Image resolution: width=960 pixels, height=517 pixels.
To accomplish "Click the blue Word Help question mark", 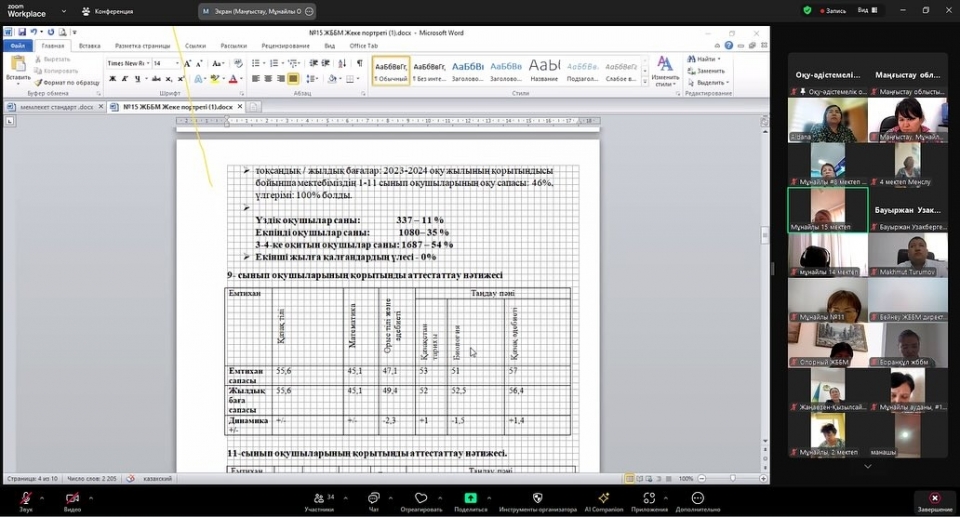I will point(729,45).
